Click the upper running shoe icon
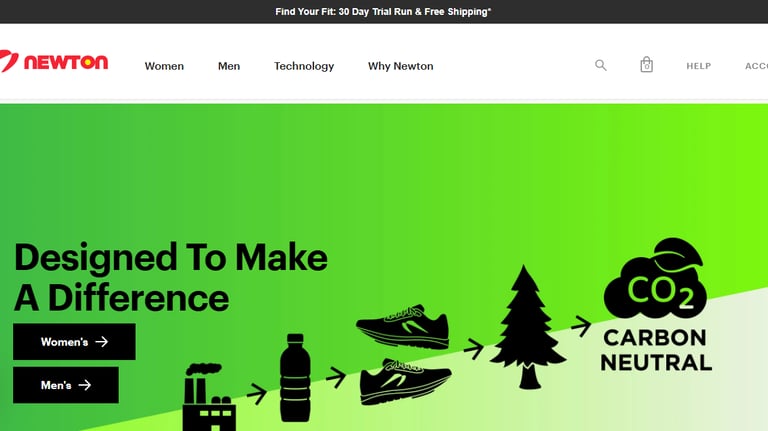 (403, 326)
